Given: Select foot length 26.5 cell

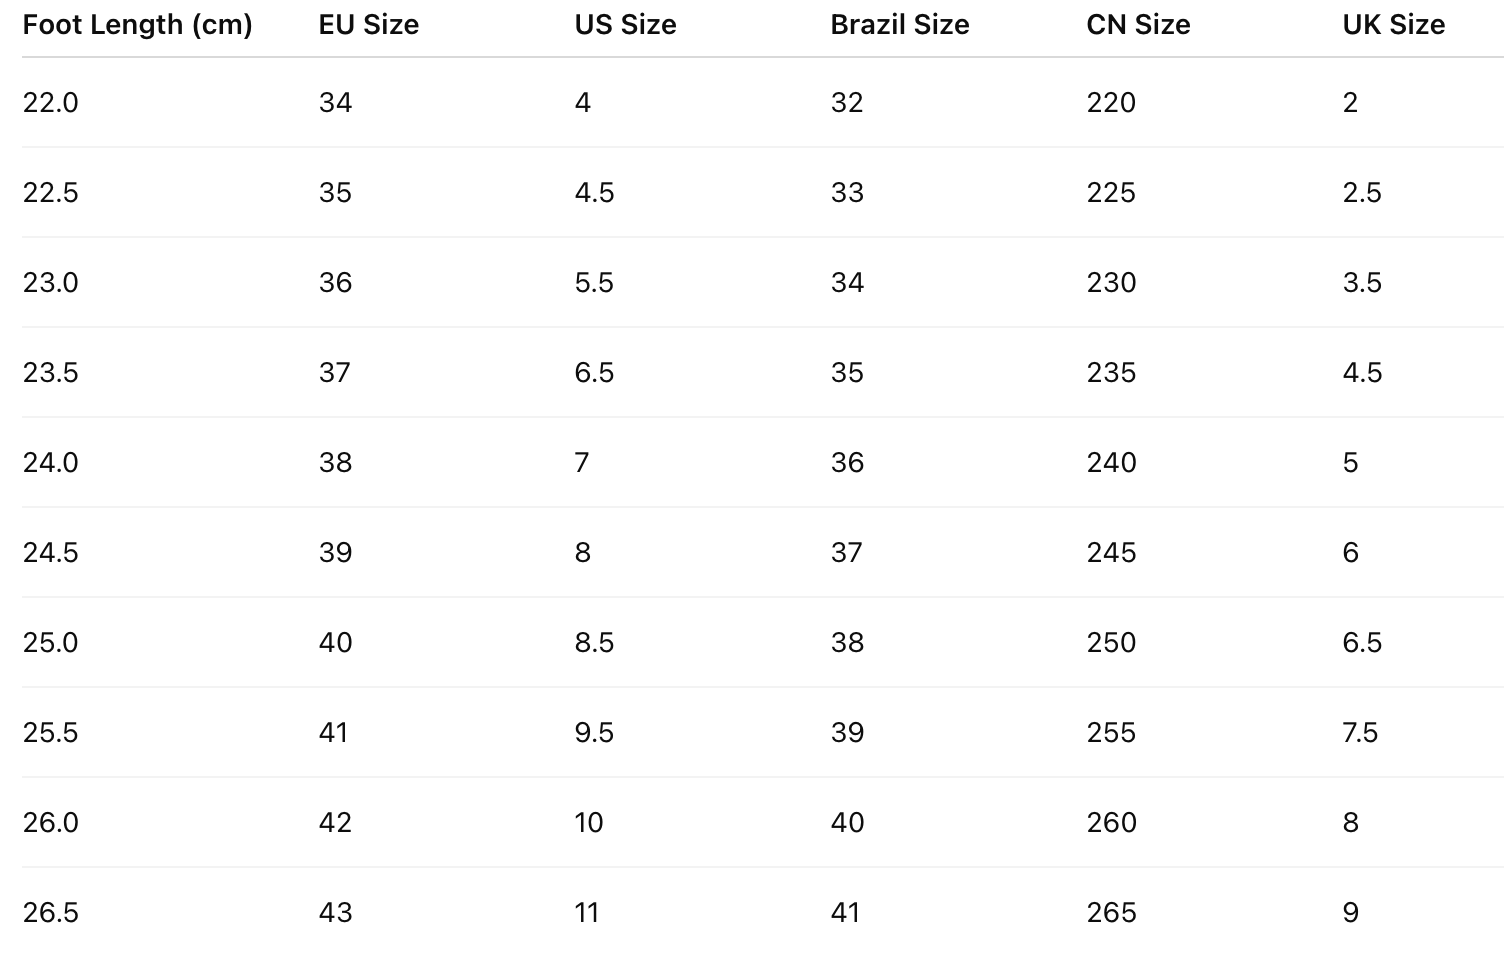Looking at the screenshot, I should [51, 913].
